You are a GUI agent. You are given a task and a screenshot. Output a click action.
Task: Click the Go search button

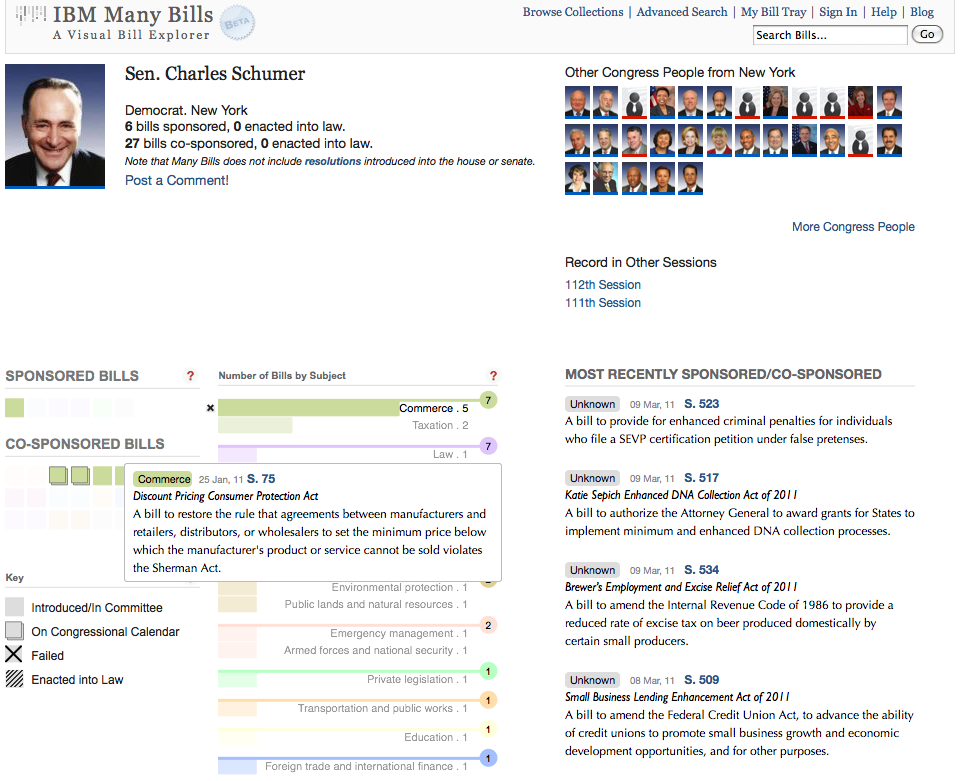click(927, 34)
